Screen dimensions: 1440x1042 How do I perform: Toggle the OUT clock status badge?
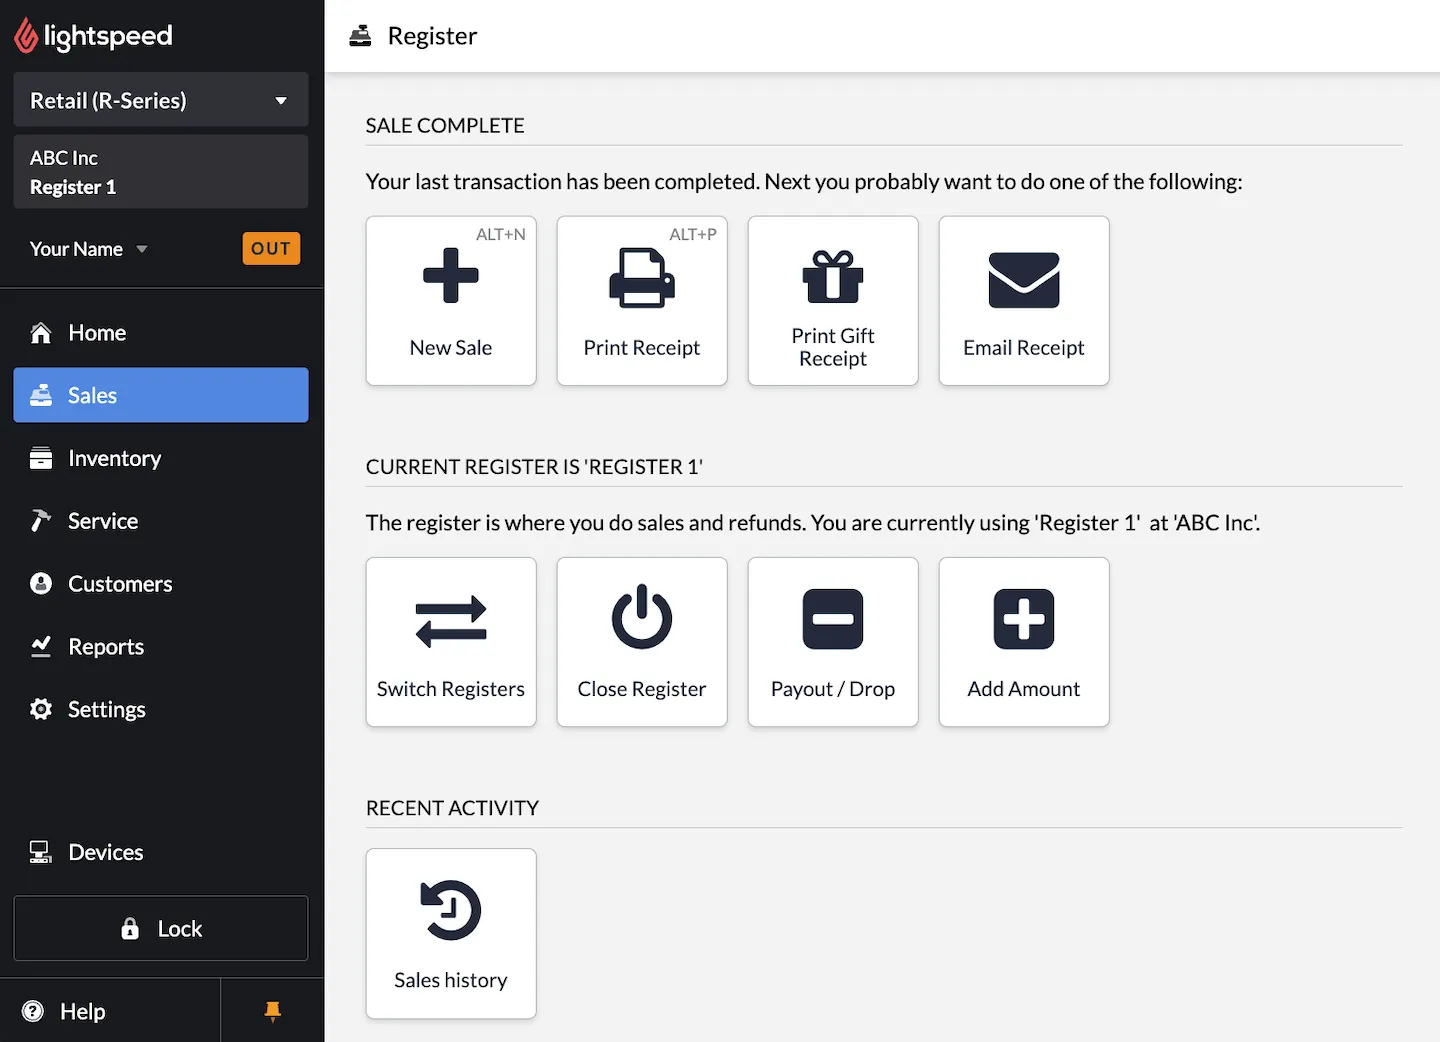(271, 248)
